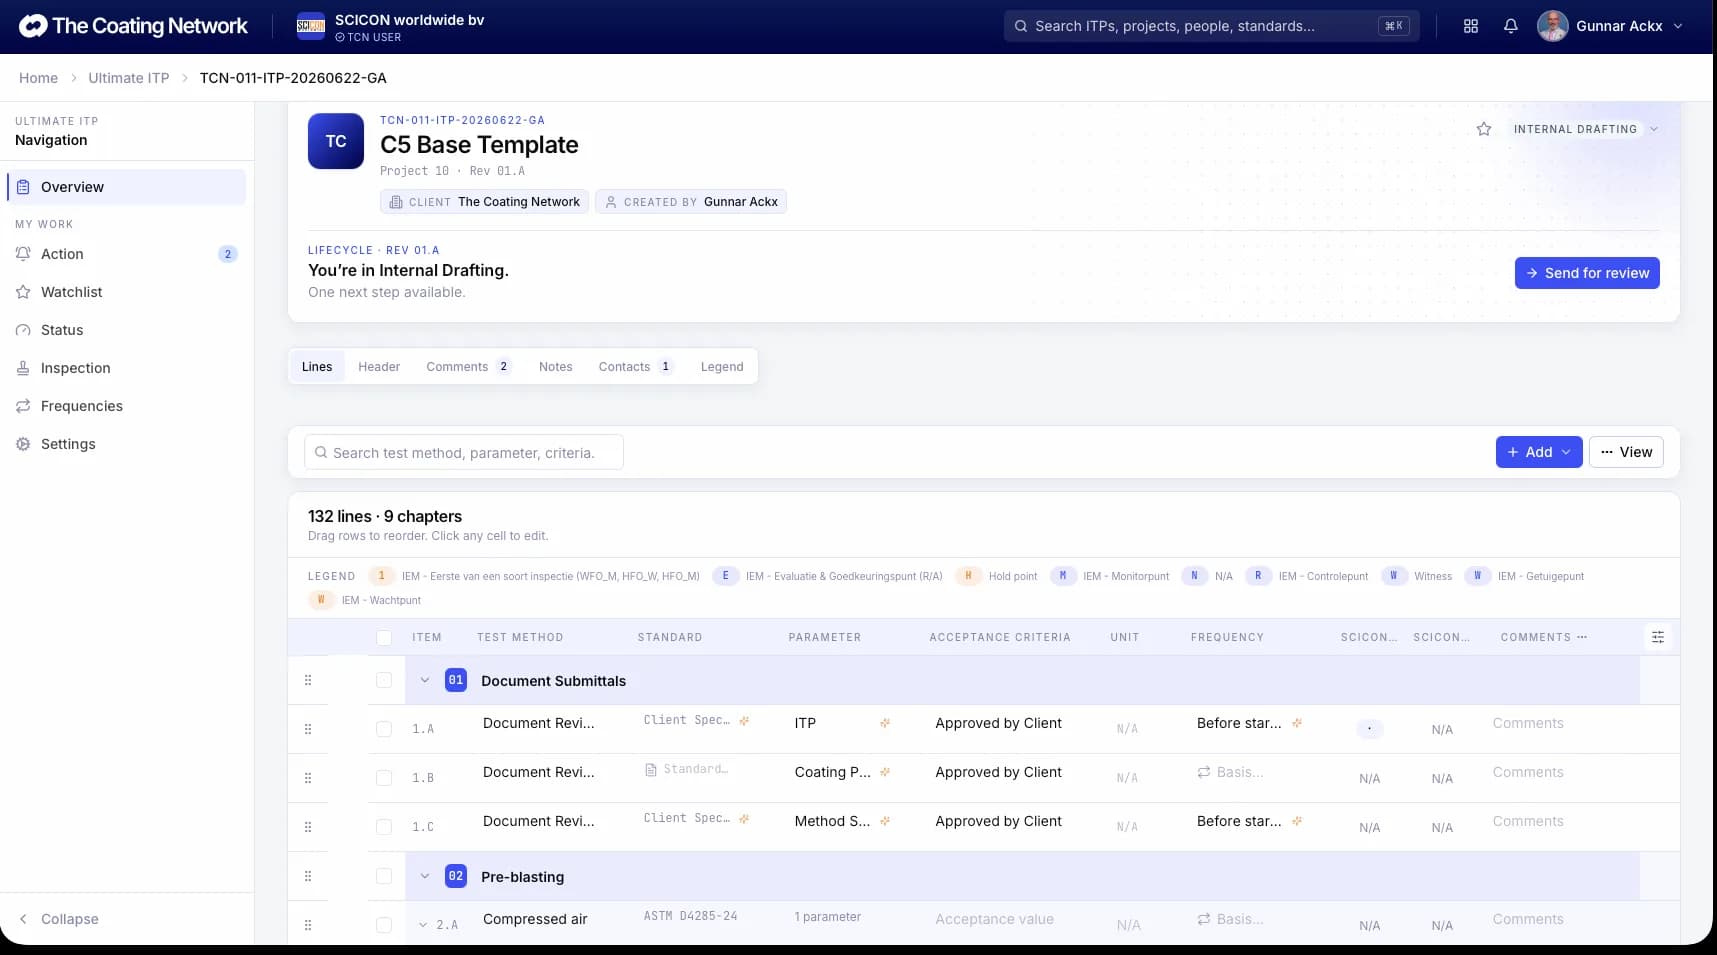1717x955 pixels.
Task: Open Action in the sidebar
Action: 126,254
